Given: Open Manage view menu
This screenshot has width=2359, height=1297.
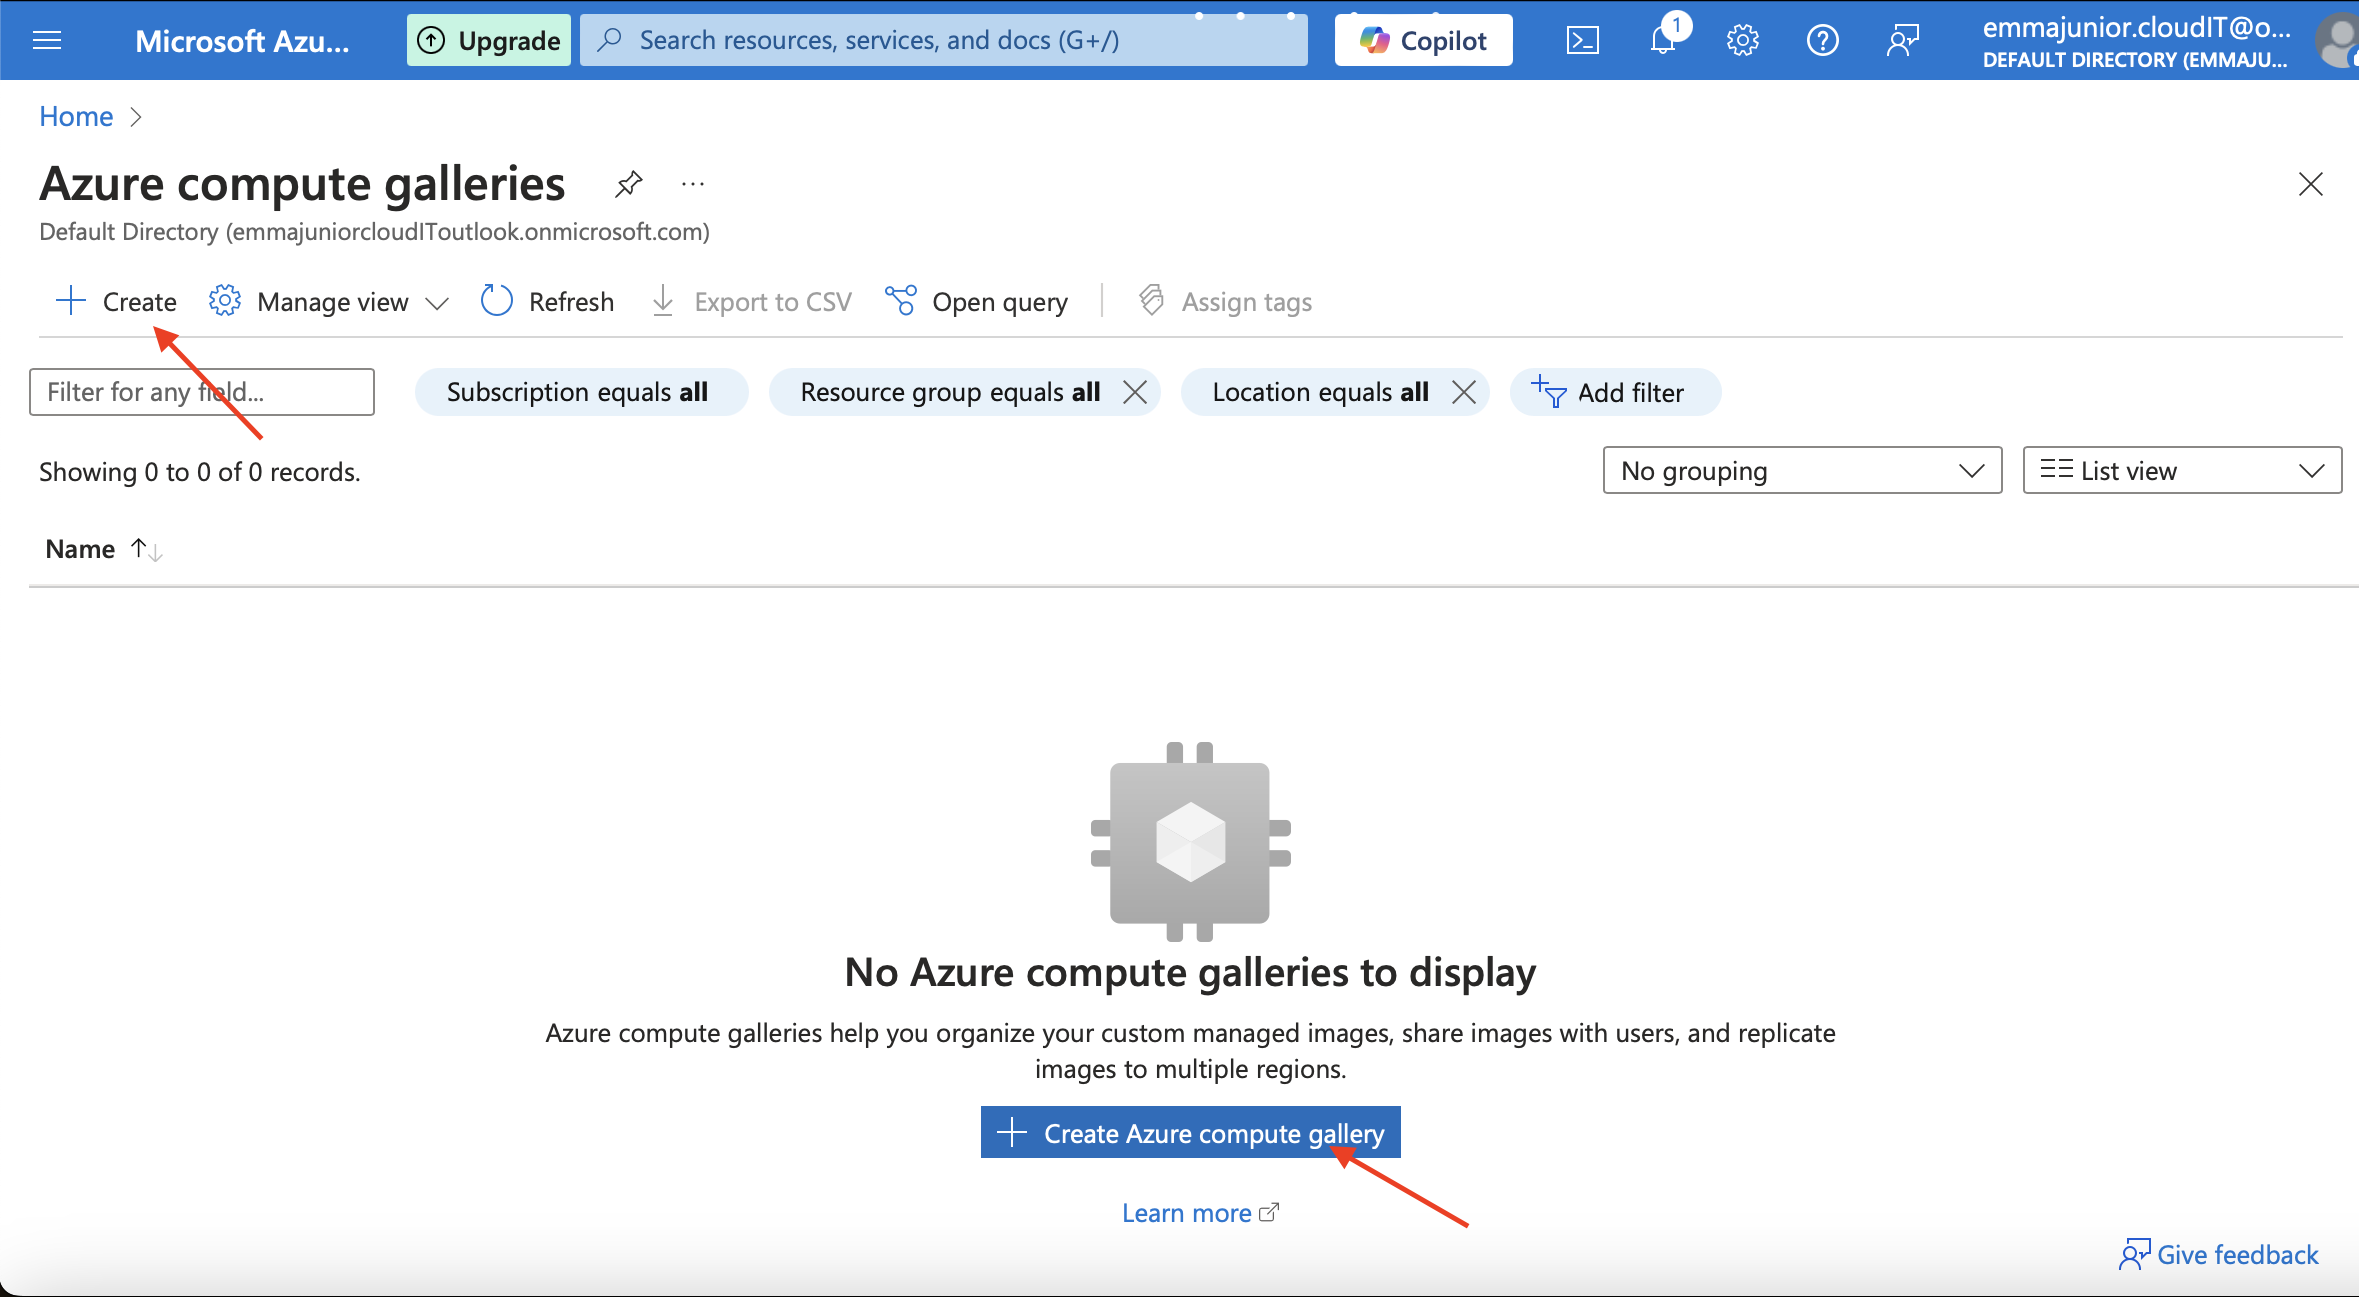Looking at the screenshot, I should [328, 301].
